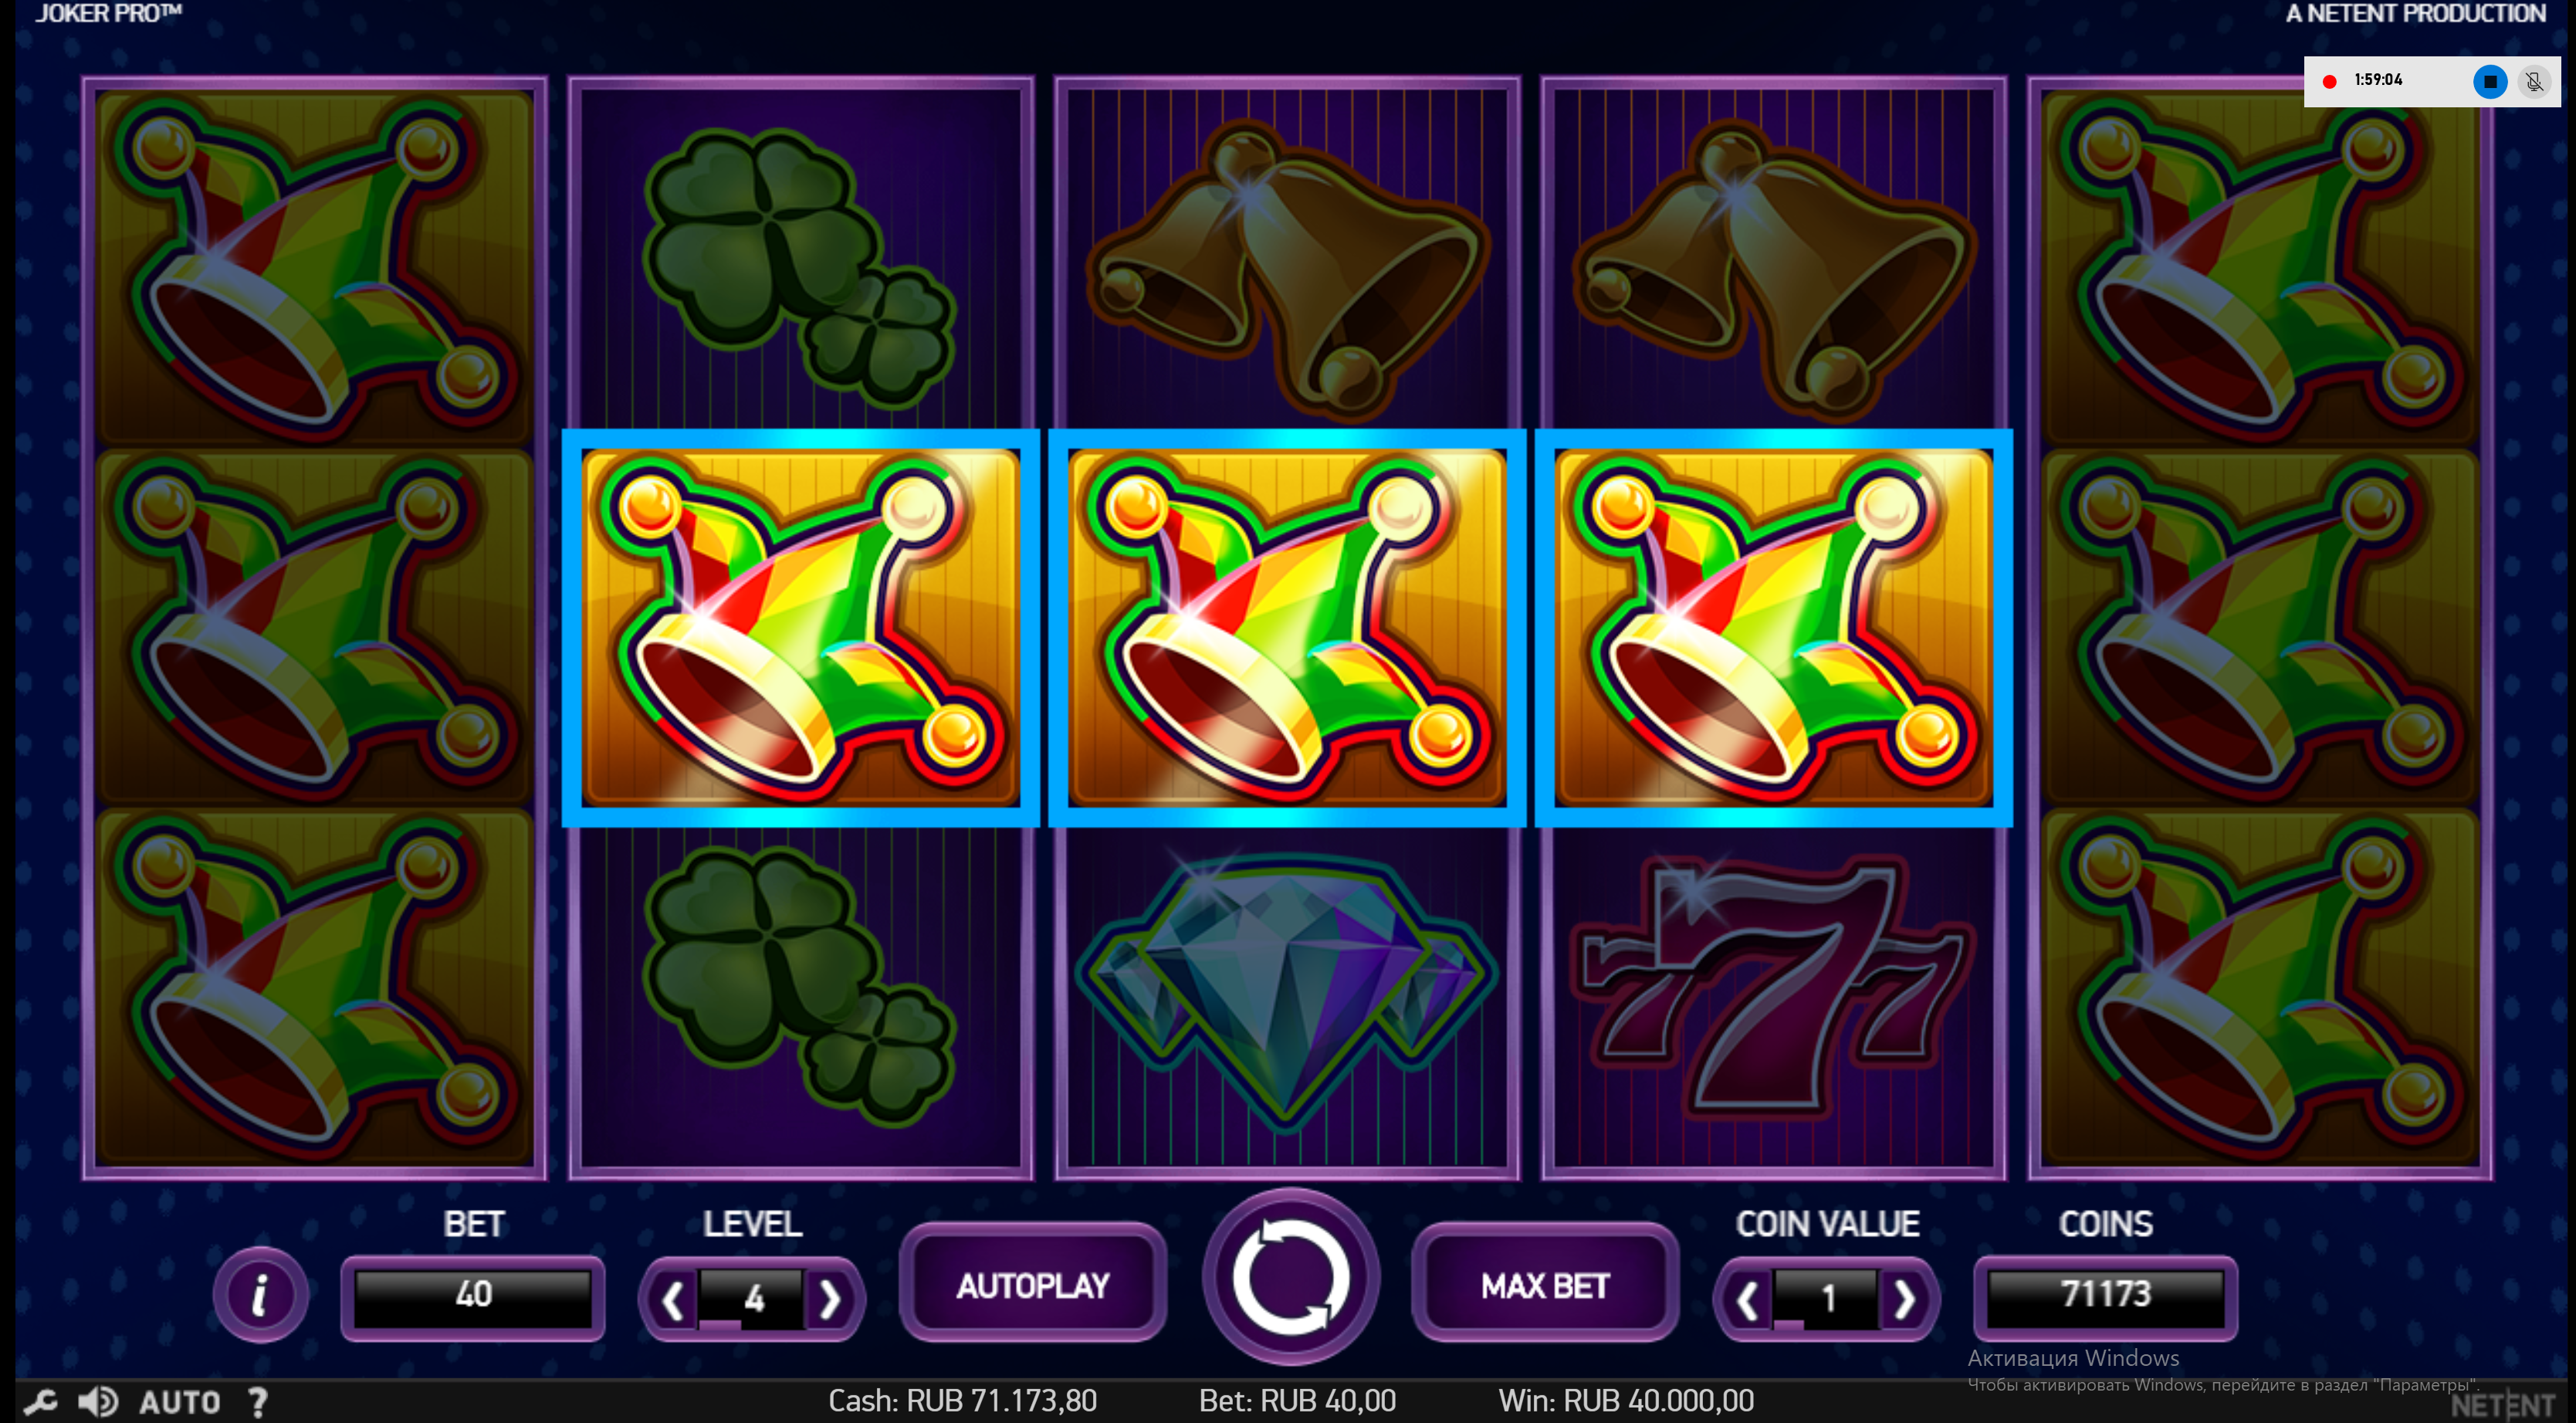Spin the reels with the circular arrow button

click(x=1290, y=1277)
